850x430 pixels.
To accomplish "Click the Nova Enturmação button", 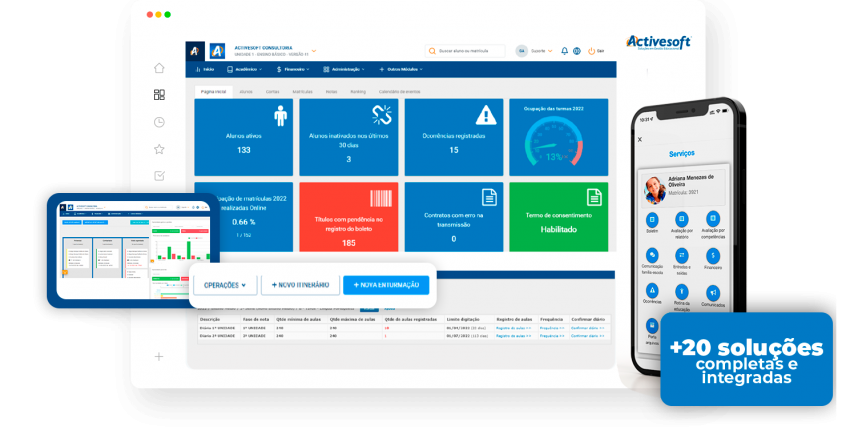I will (x=386, y=285).
